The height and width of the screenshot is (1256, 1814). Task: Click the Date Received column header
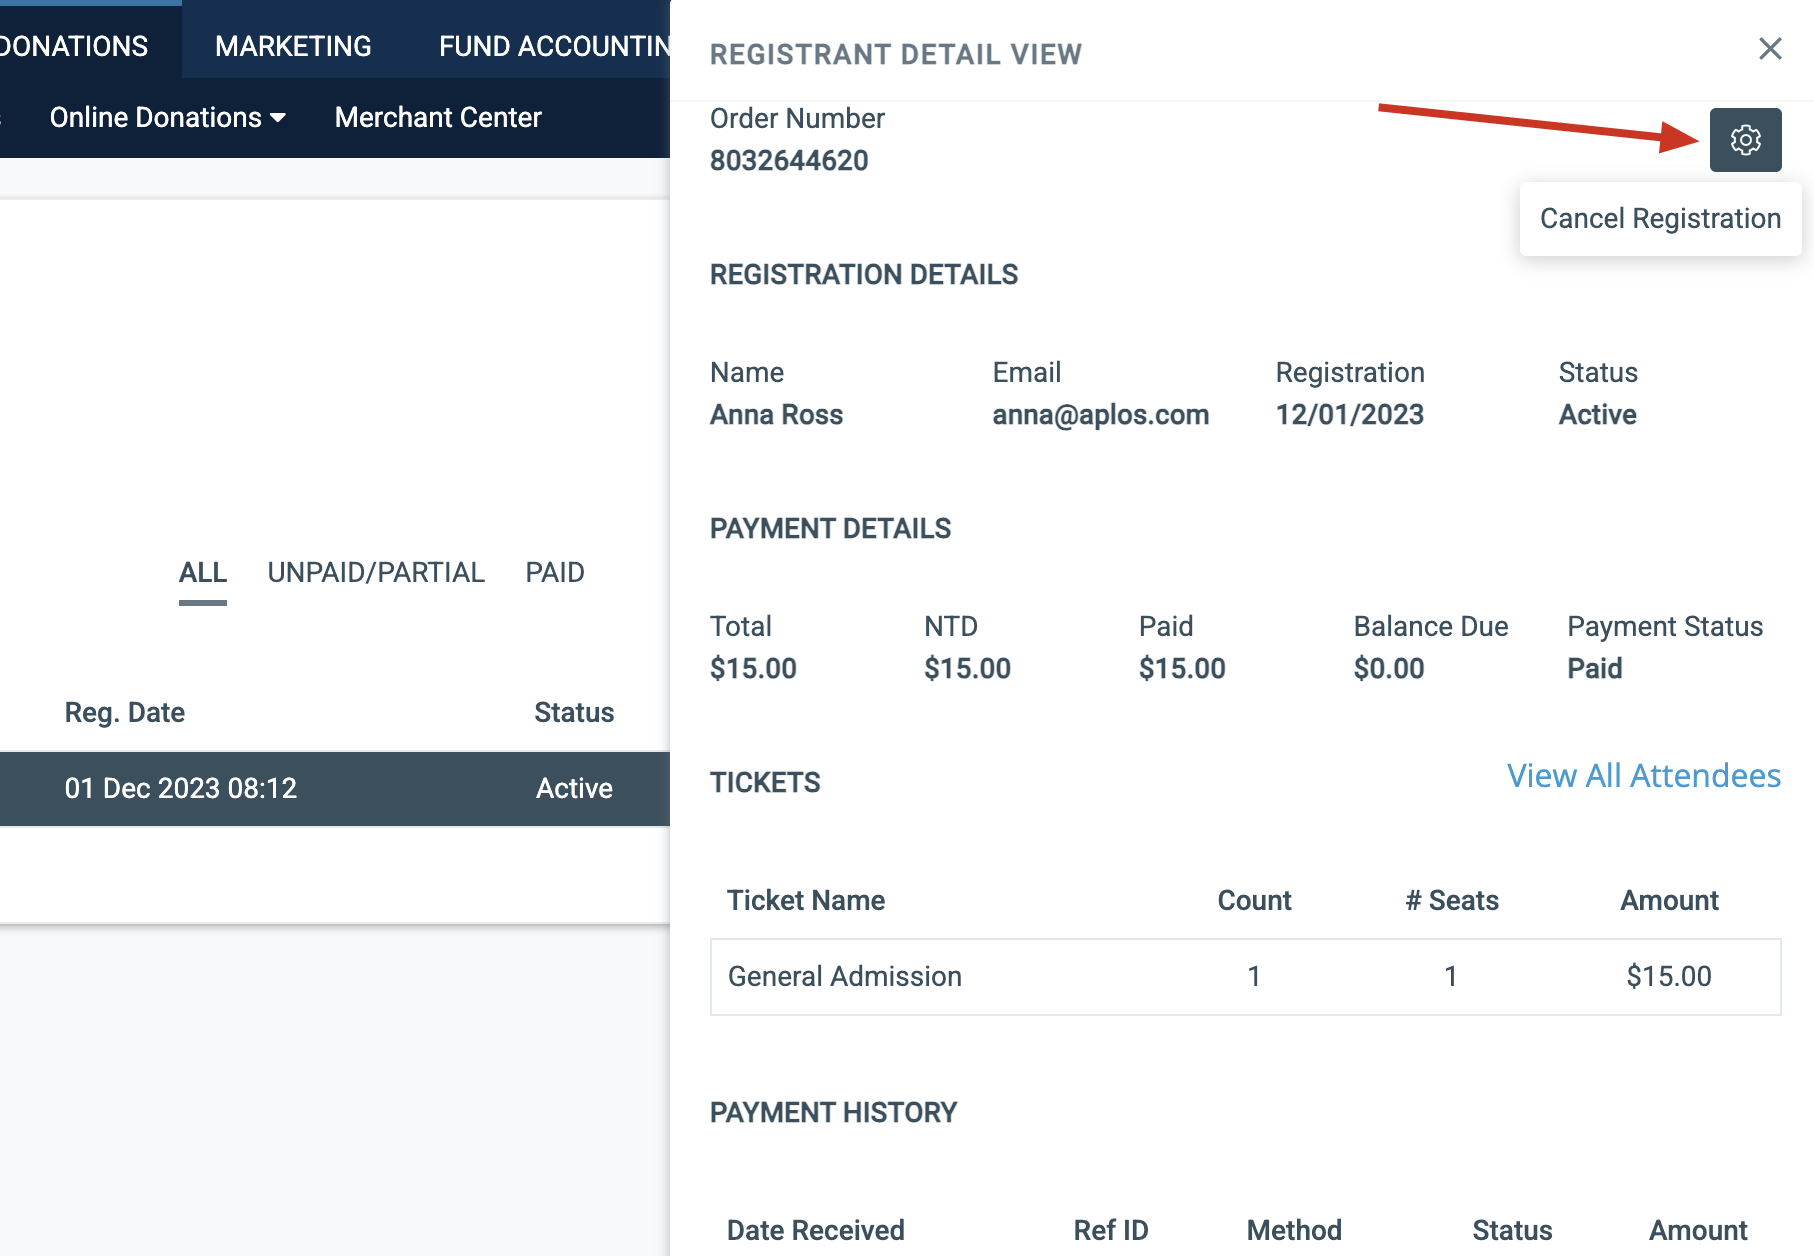click(816, 1231)
